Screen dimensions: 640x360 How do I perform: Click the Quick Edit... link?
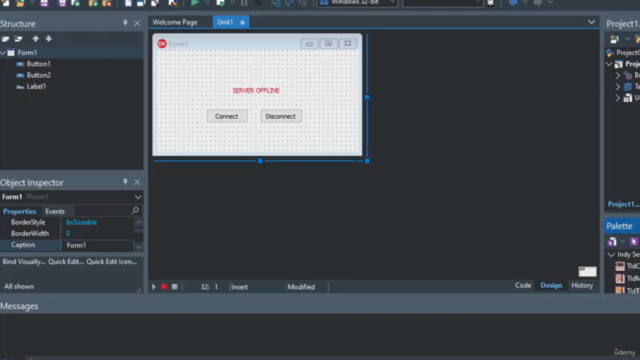(66, 262)
